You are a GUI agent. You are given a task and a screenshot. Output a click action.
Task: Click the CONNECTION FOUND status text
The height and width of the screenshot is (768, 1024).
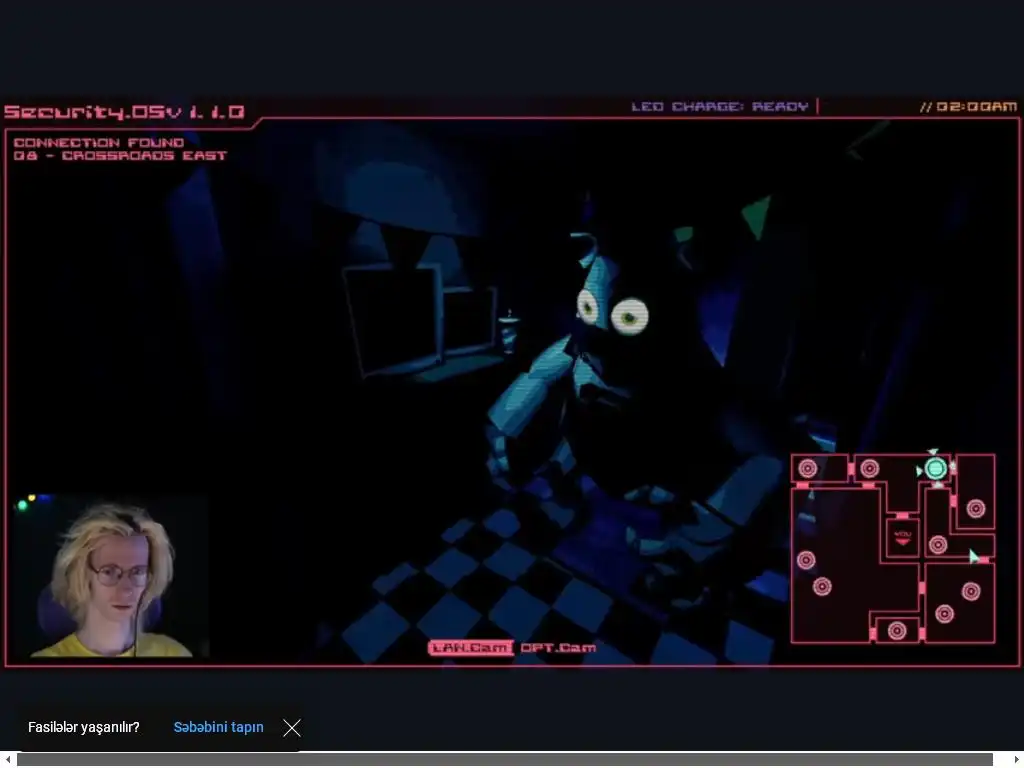pyautogui.click(x=99, y=142)
